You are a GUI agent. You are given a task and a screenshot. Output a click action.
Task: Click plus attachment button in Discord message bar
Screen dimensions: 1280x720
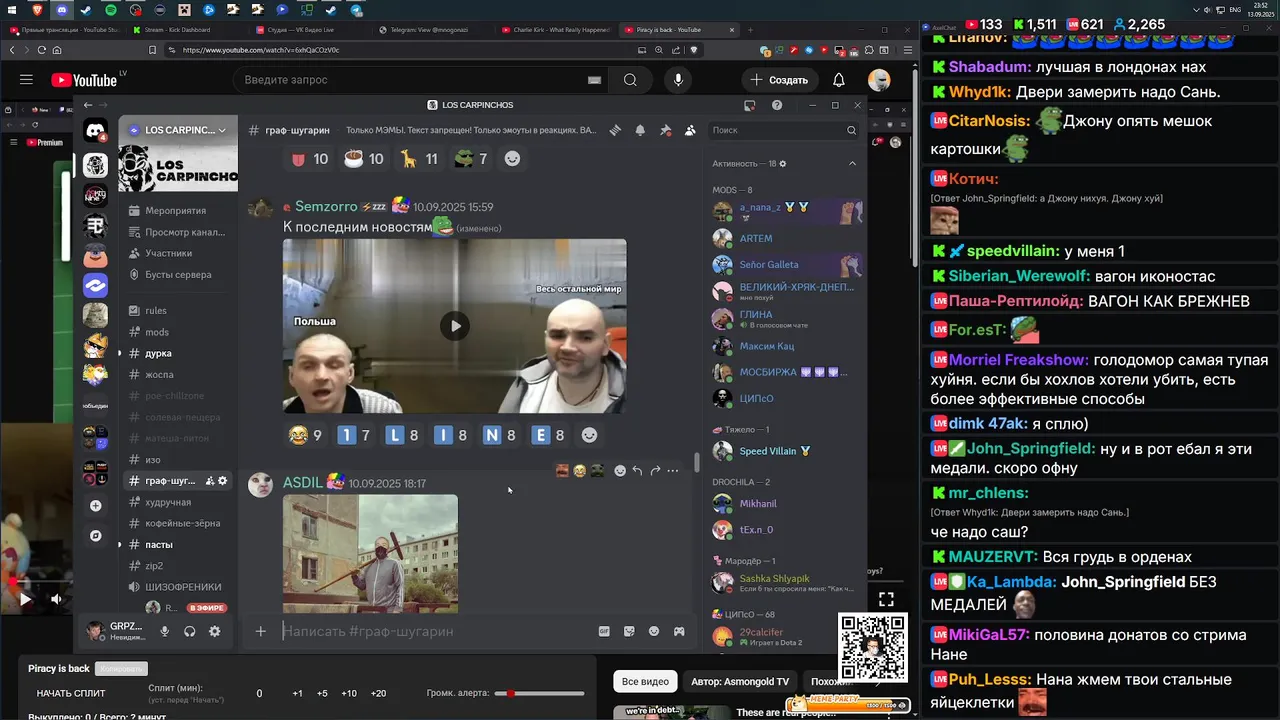[x=261, y=631]
